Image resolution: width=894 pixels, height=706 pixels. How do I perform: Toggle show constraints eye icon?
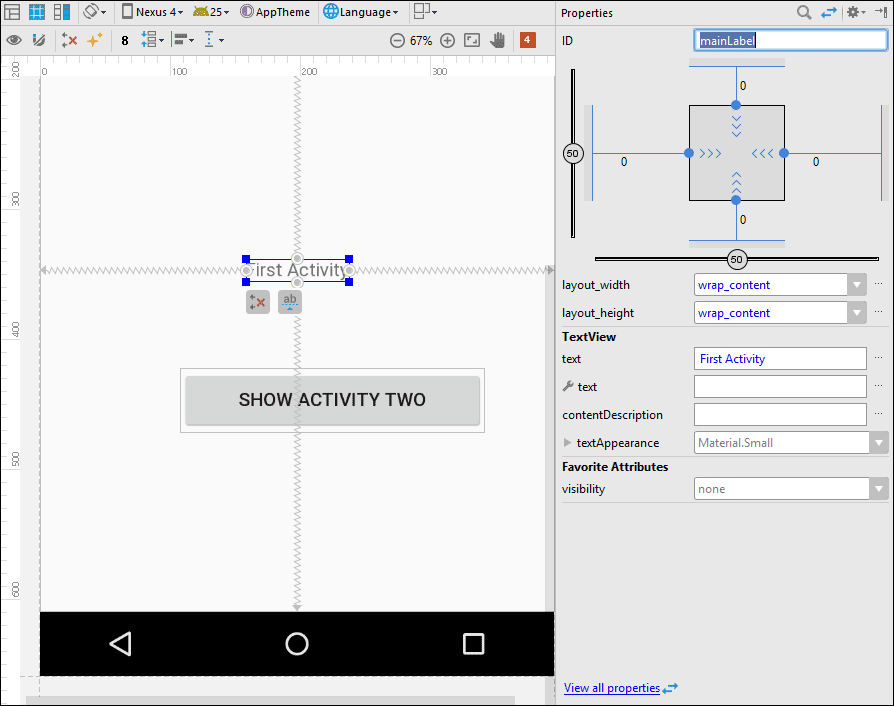[x=14, y=40]
